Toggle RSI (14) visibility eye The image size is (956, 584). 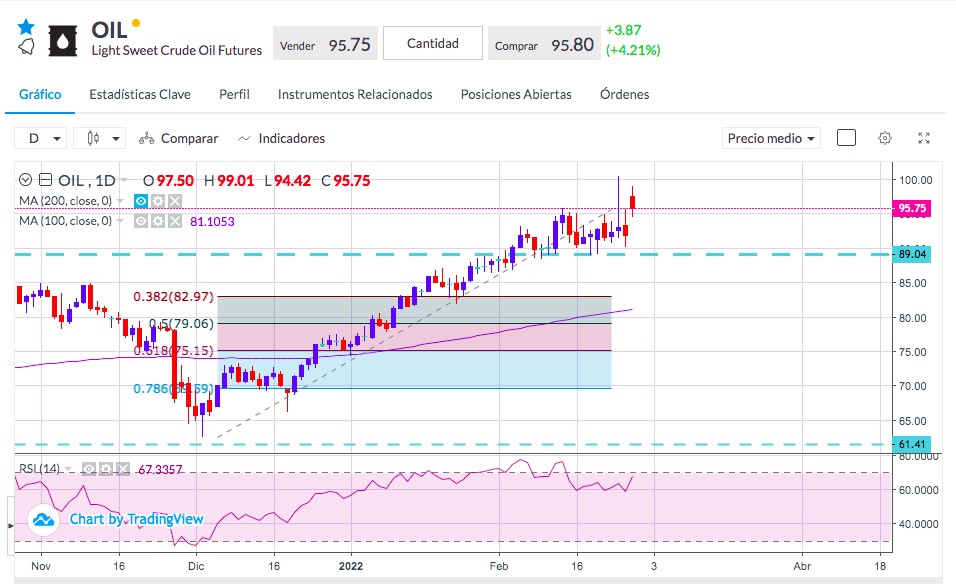pyautogui.click(x=89, y=469)
